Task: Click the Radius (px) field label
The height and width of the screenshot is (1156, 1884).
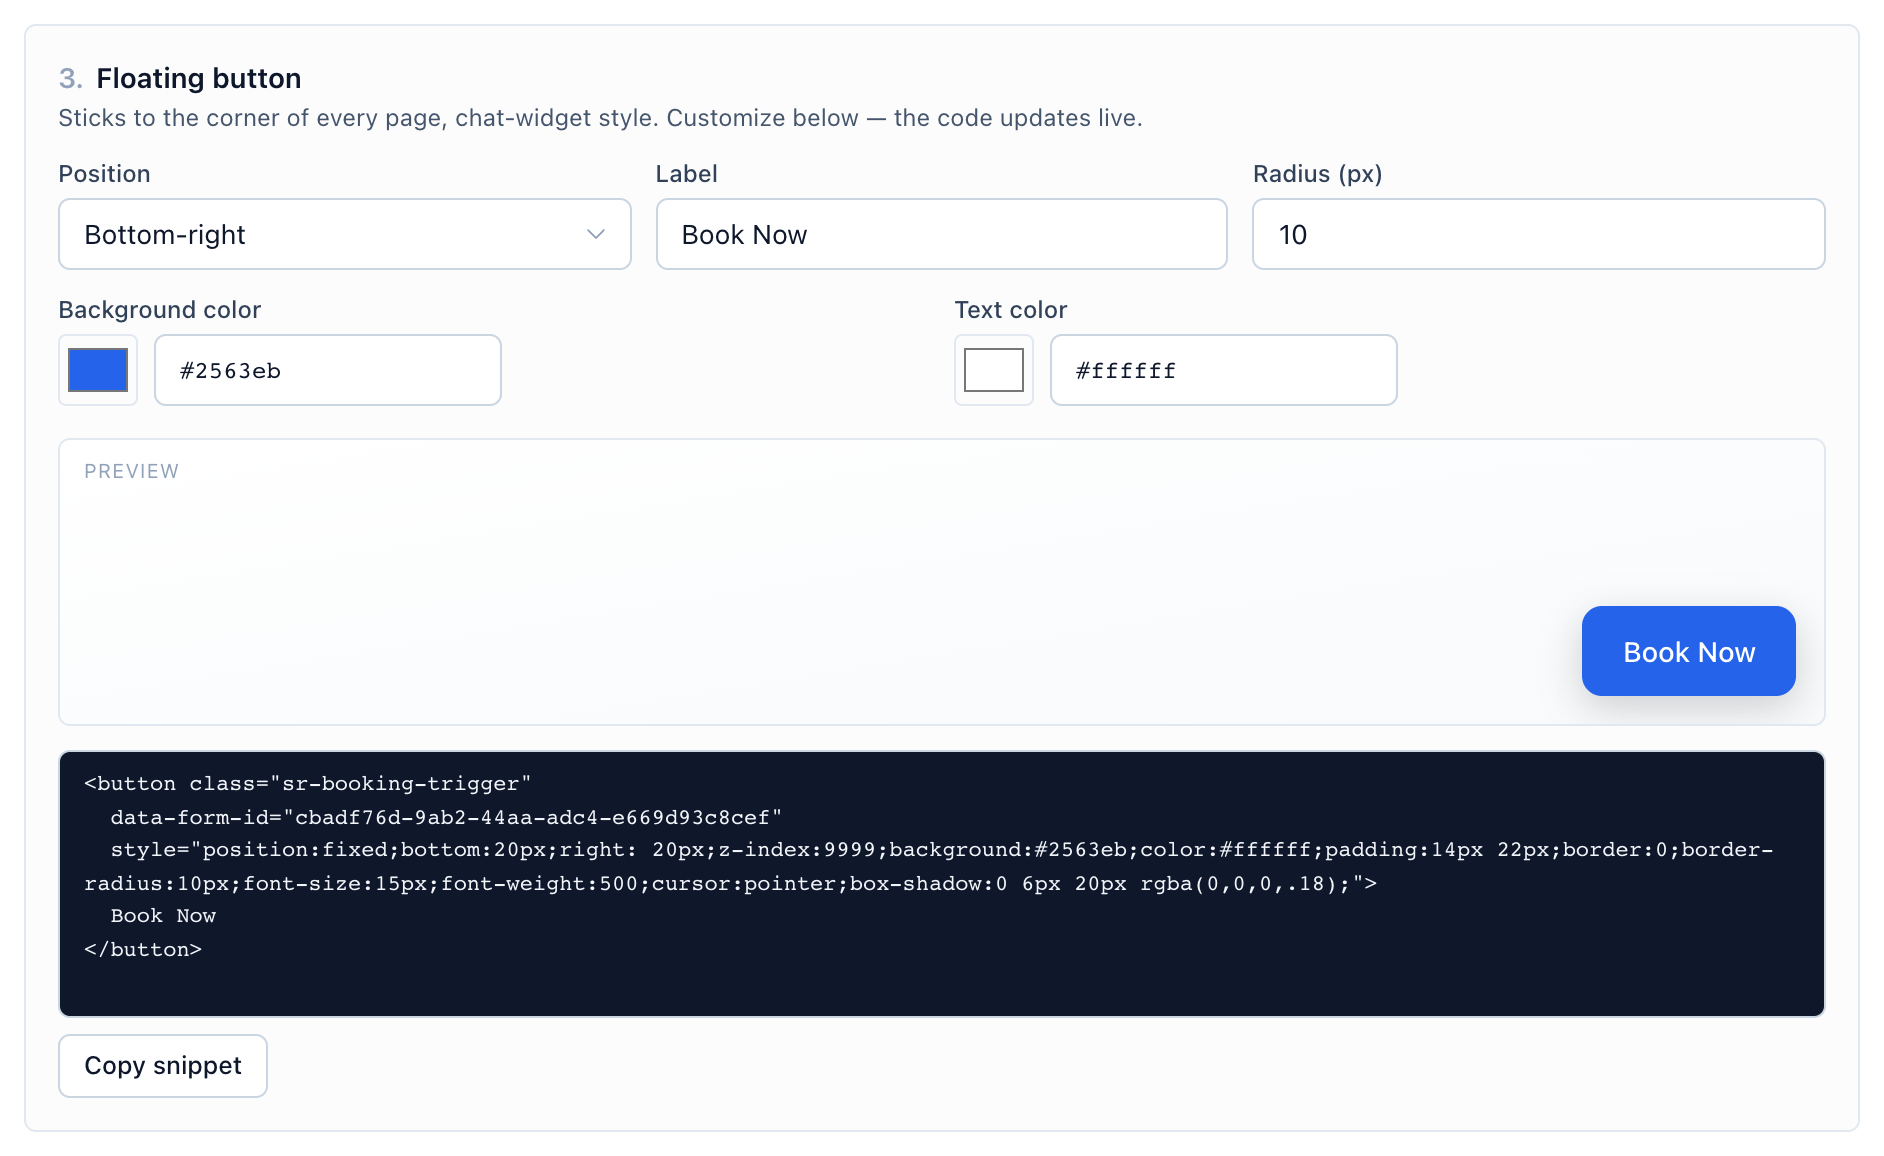Action: (1318, 174)
